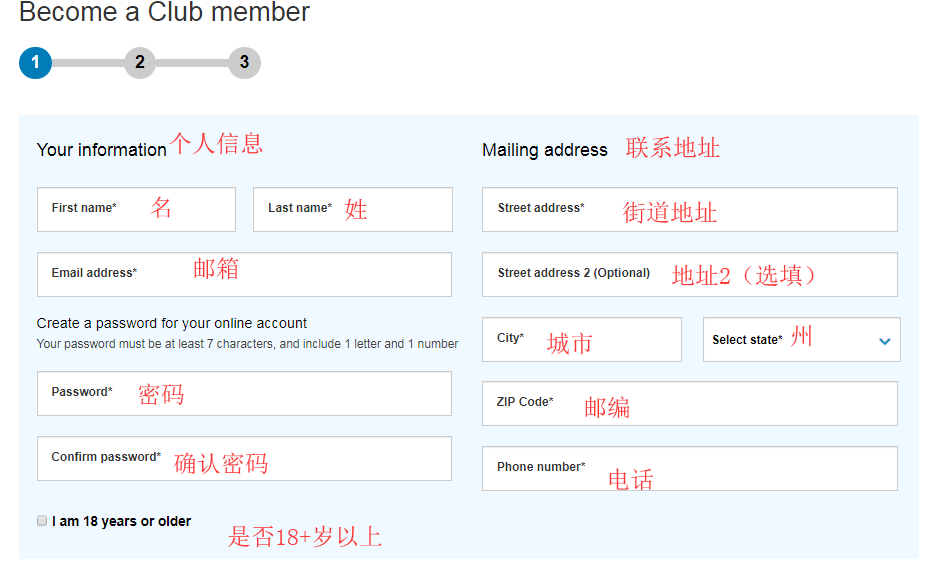Viewport: 945px width, 563px height.
Task: Go to step 2 in progress tracker
Action: coord(140,62)
